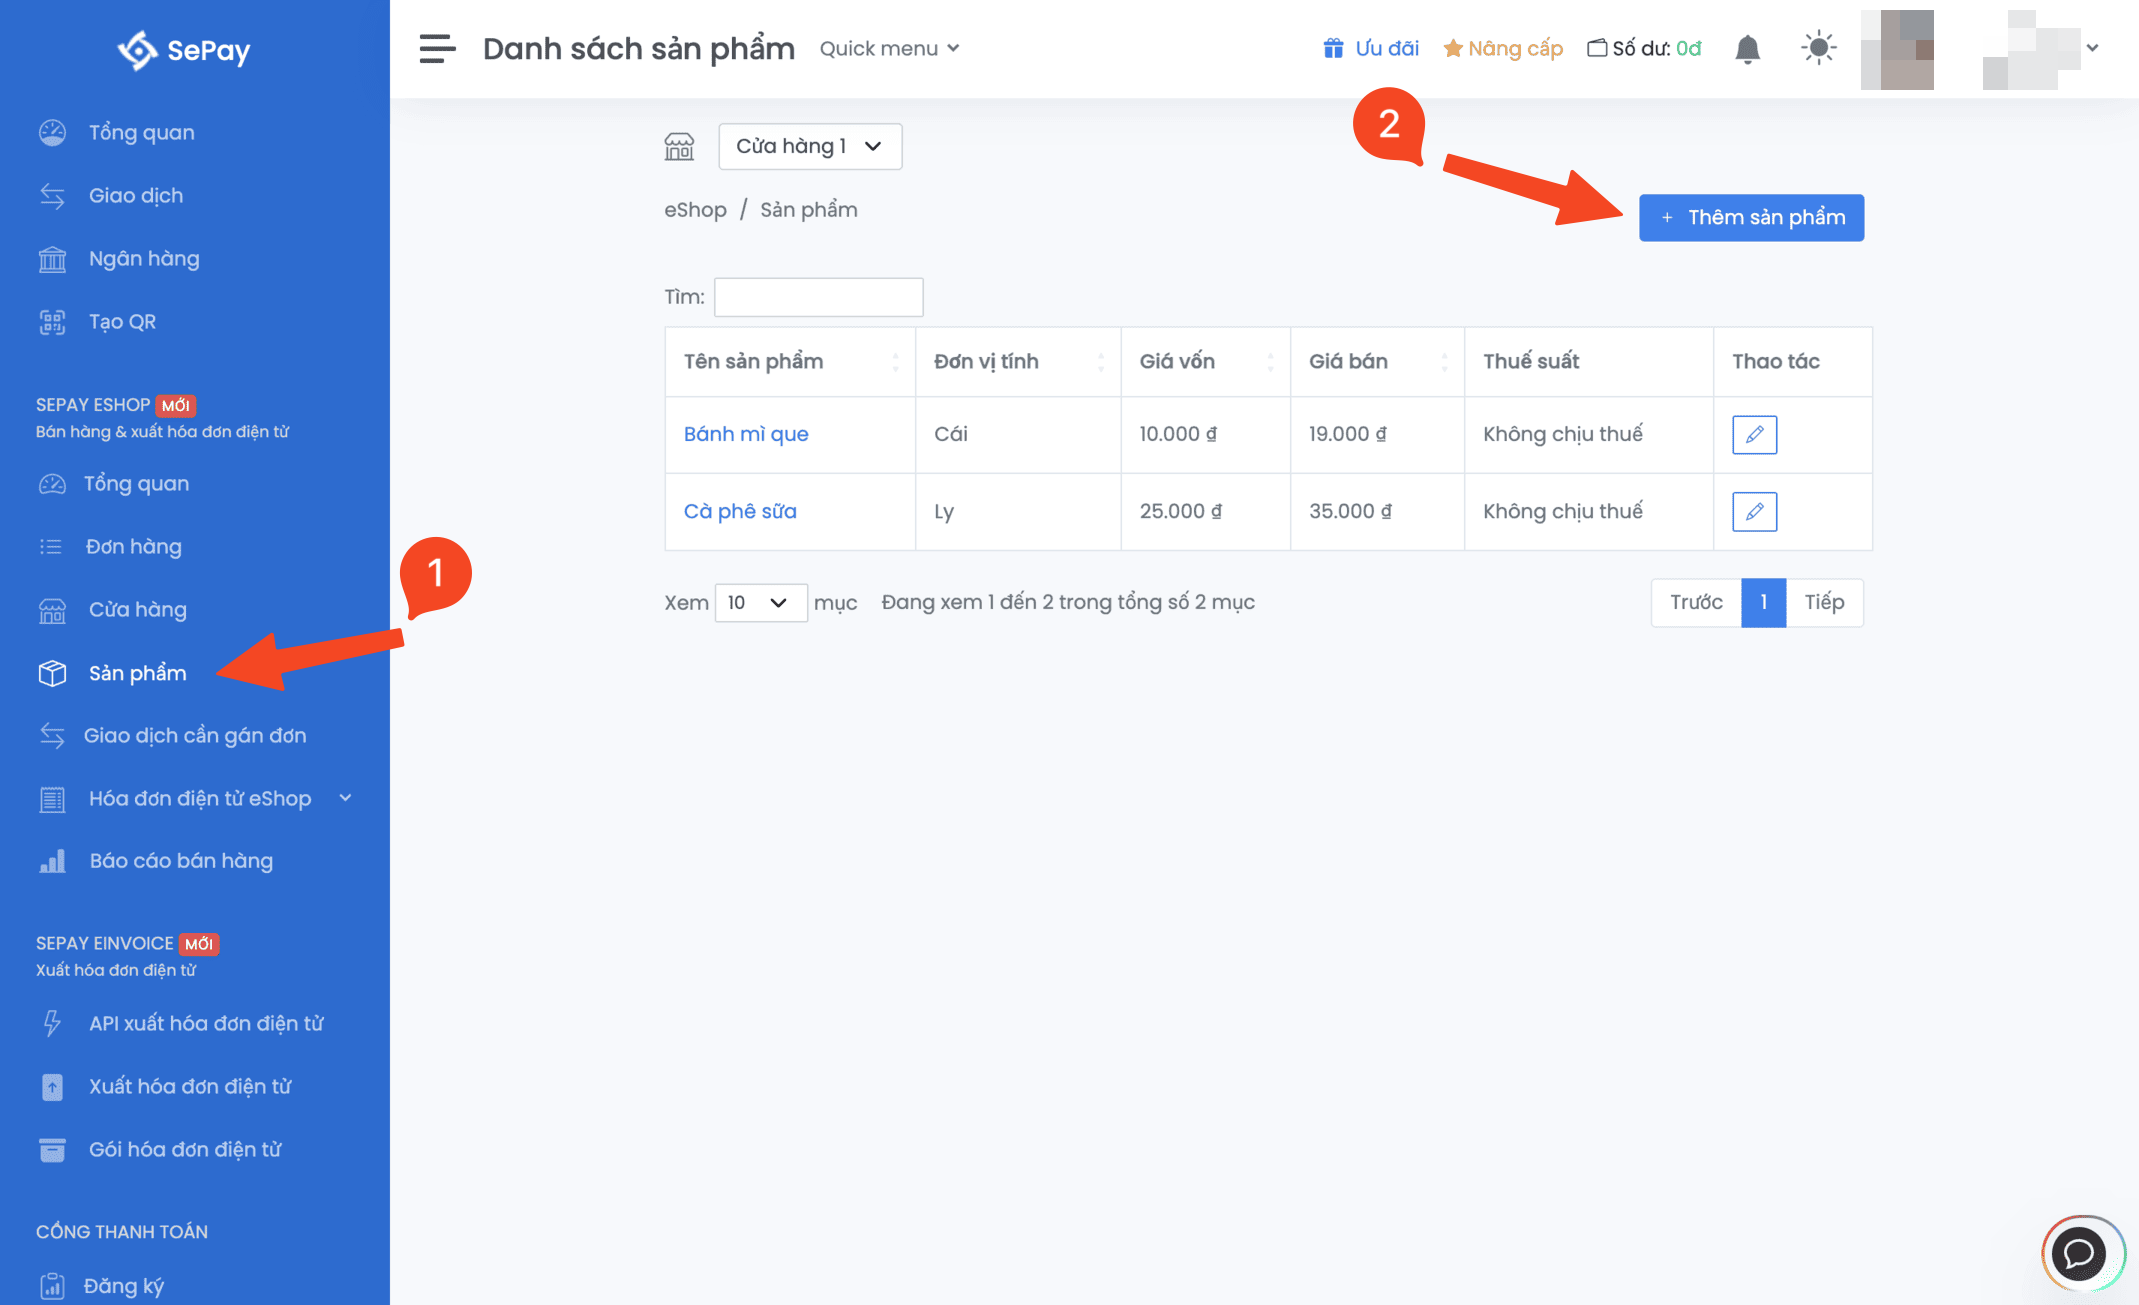The width and height of the screenshot is (2139, 1305).
Task: Click edit pencil for Bánh mì que
Action: [1754, 435]
